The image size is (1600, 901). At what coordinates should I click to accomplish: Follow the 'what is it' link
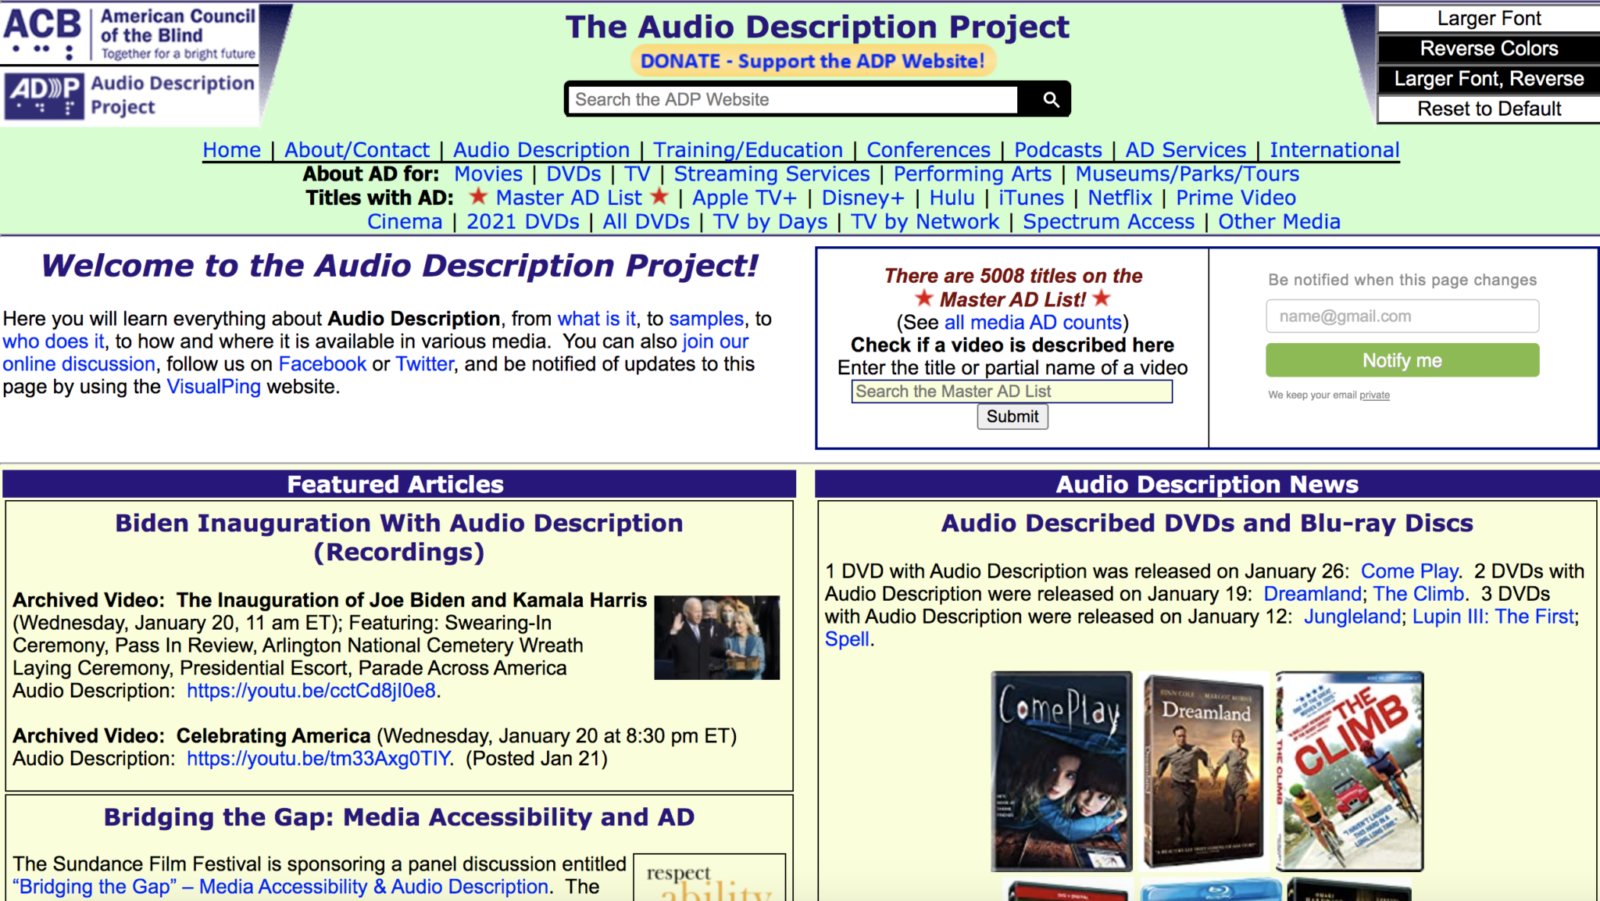(596, 319)
